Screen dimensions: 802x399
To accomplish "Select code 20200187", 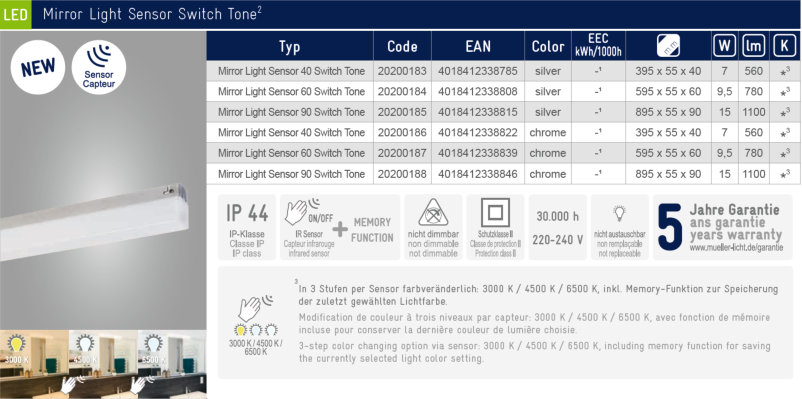I will pos(402,153).
